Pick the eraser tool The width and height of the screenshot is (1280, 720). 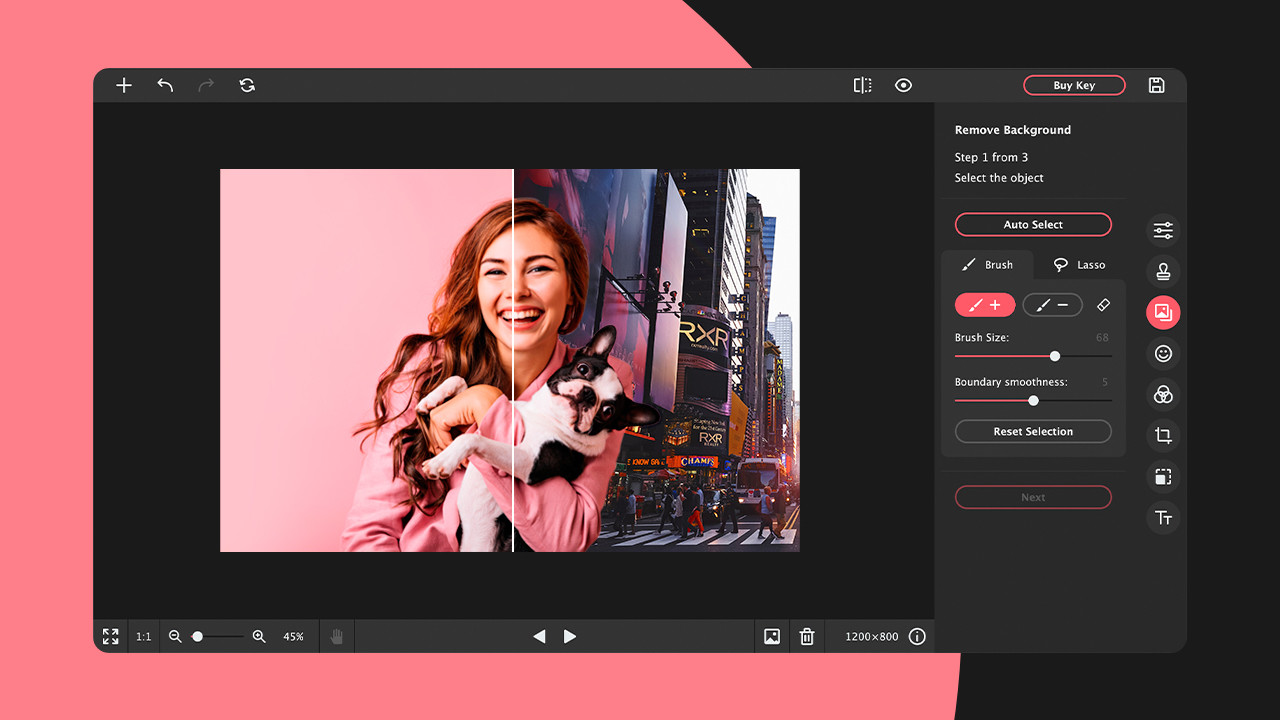1103,305
